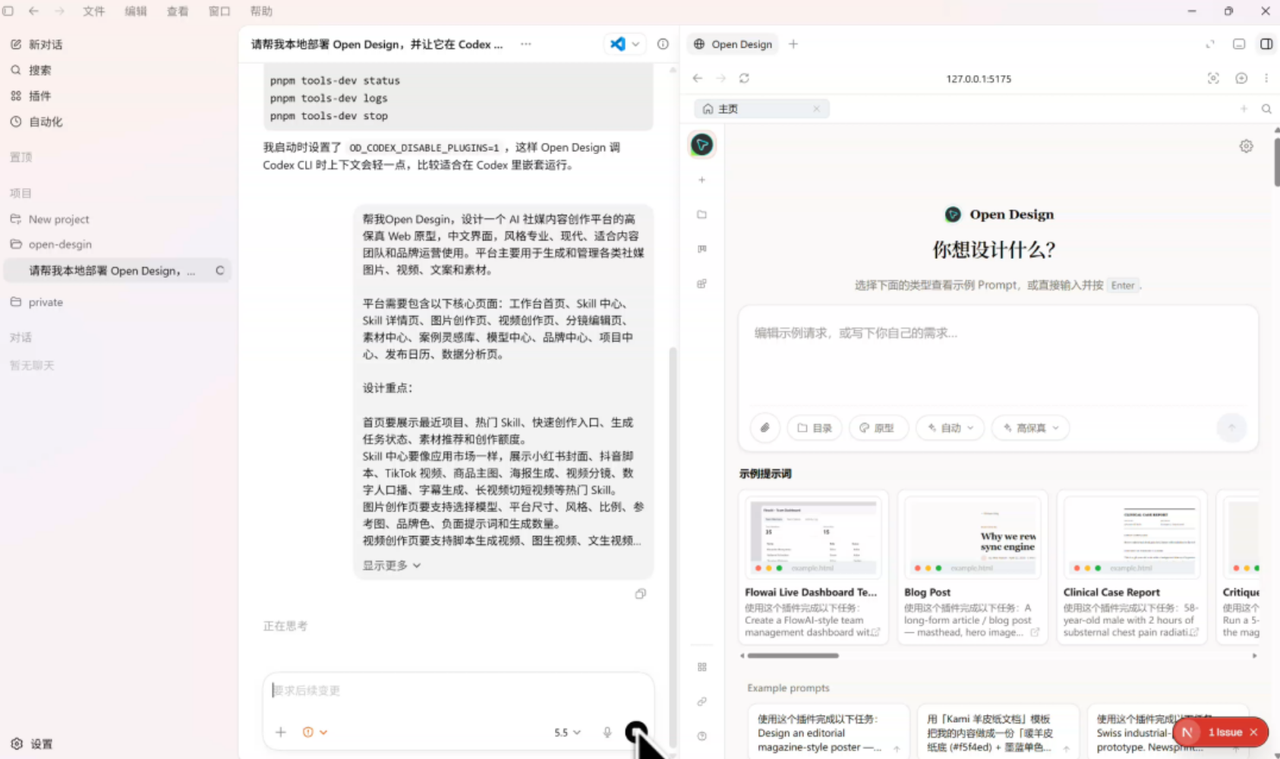Open the 编辑 menu
The width and height of the screenshot is (1280, 759).
click(135, 11)
